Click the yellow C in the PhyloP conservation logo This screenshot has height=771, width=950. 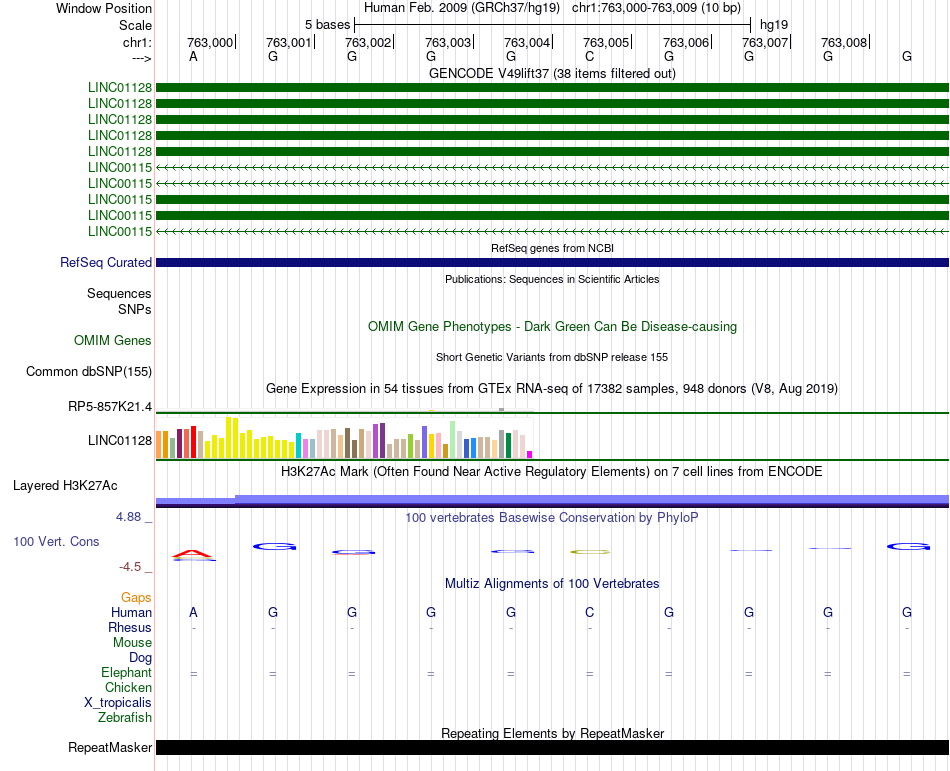(590, 552)
